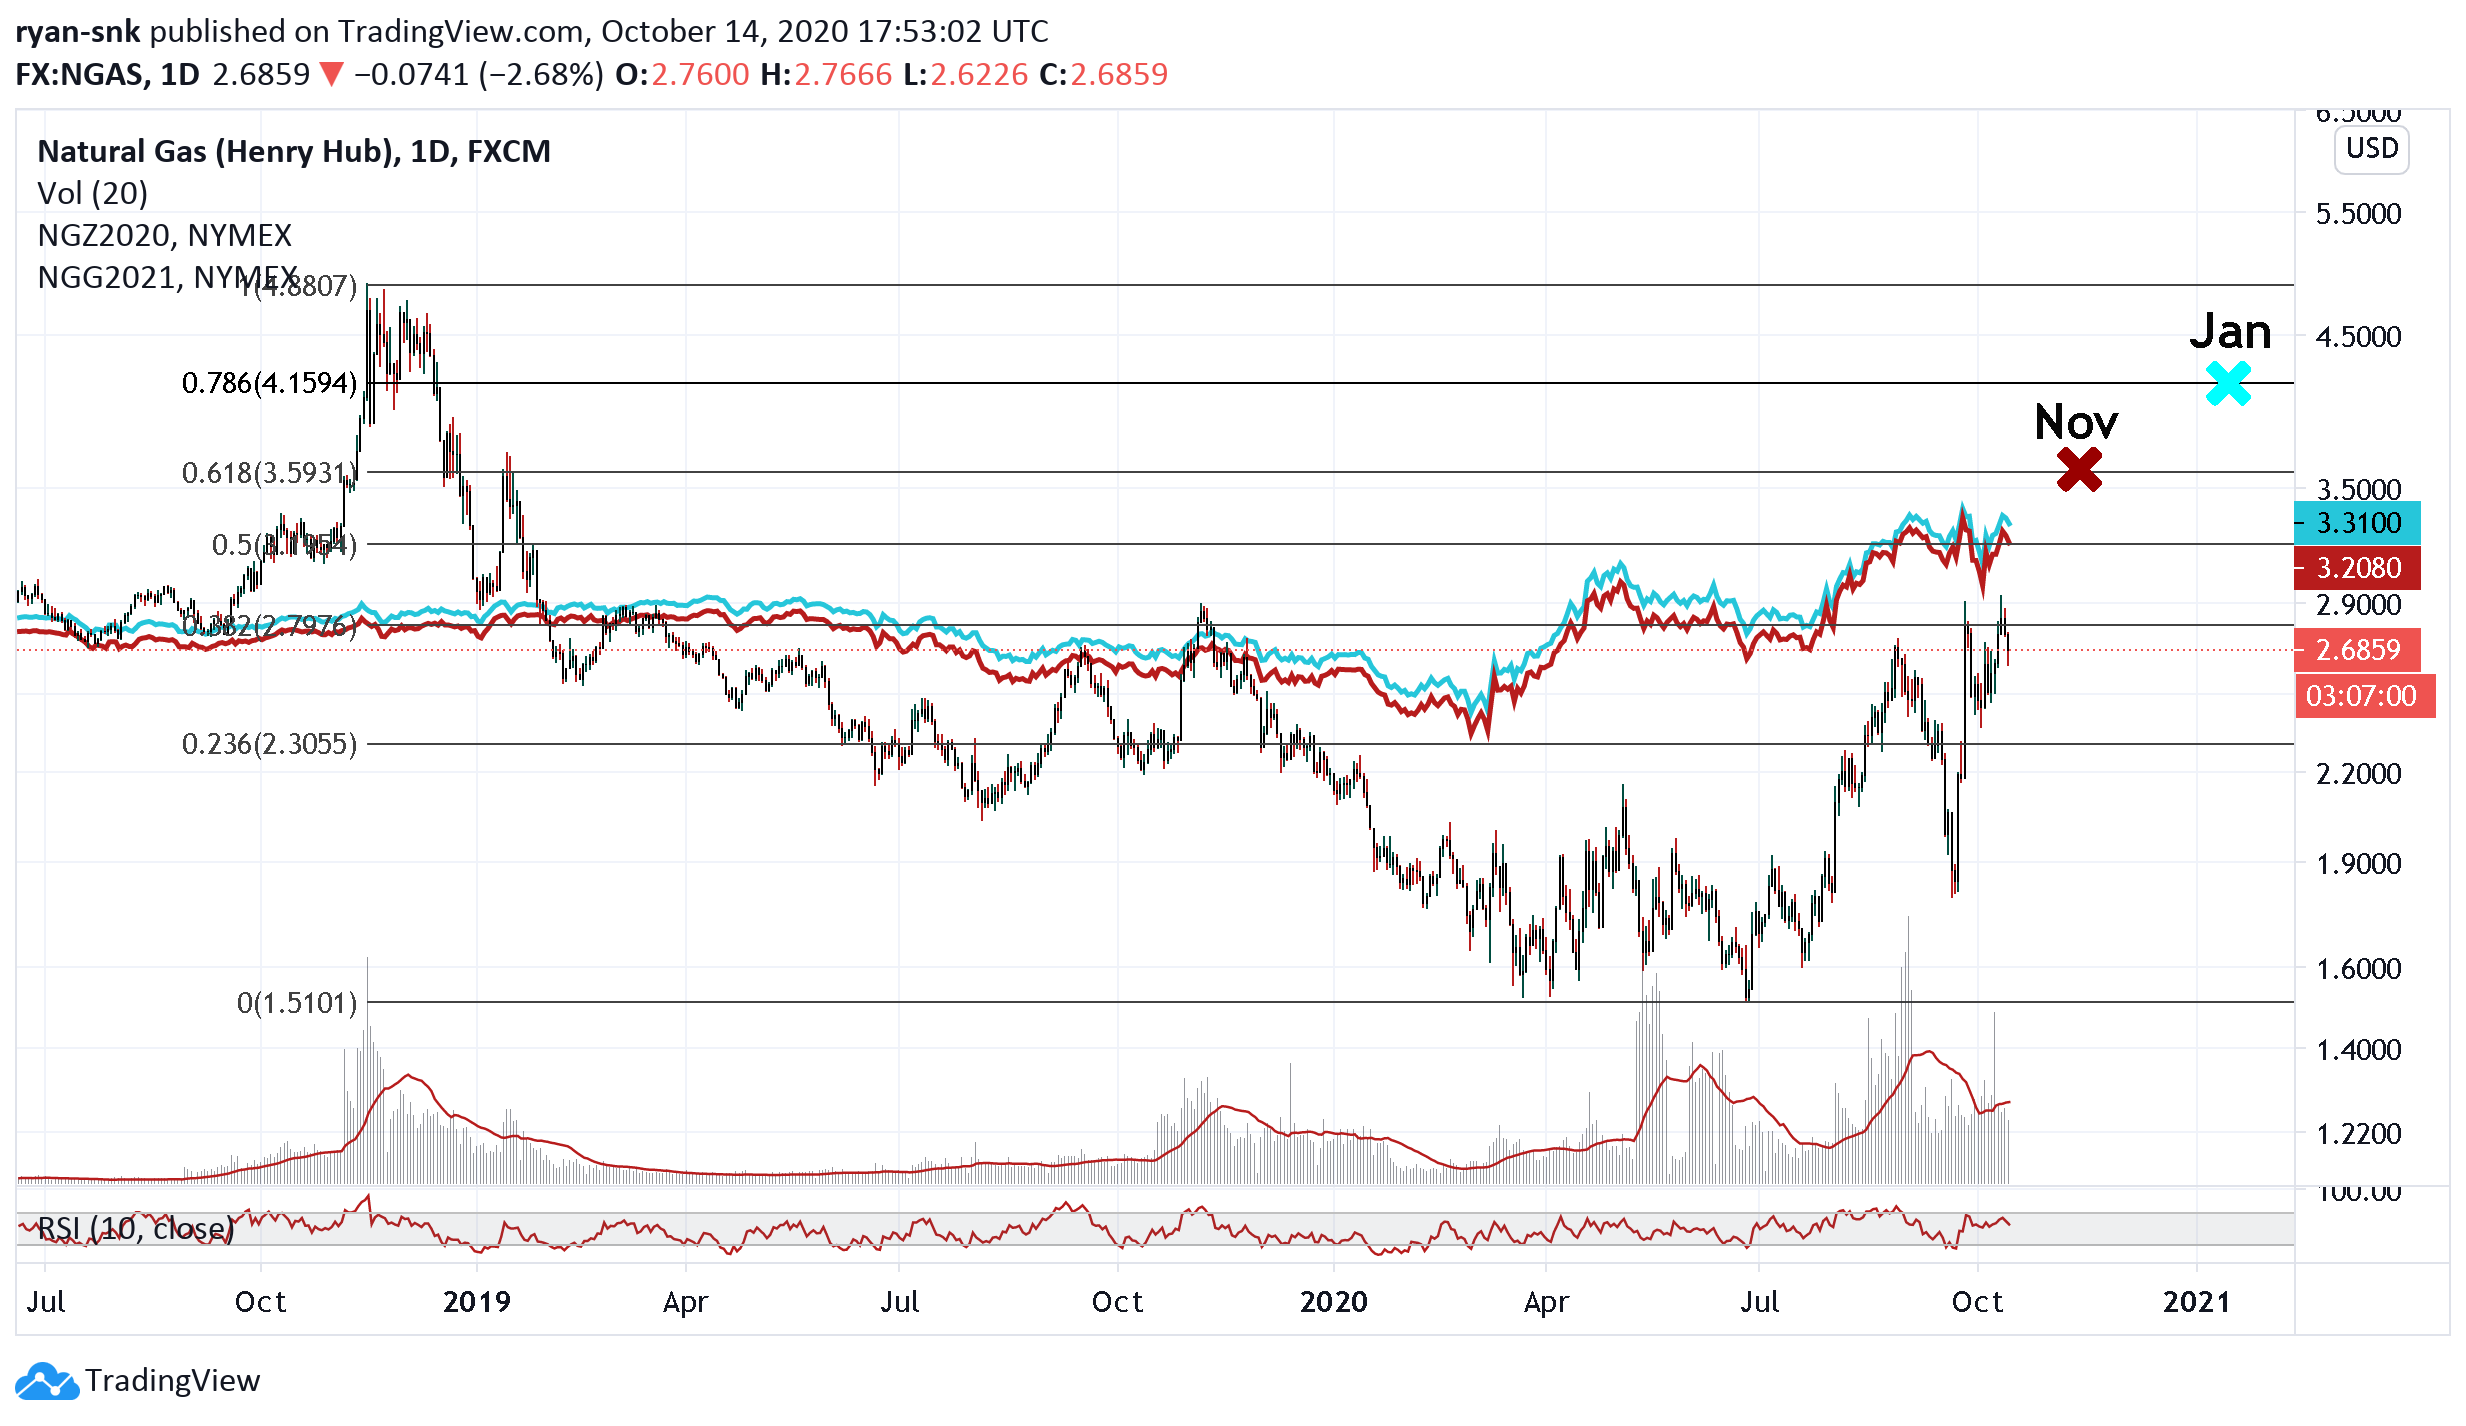Click the RSI (10, close) indicator label
This screenshot has height=1426, width=2466.
click(x=135, y=1228)
